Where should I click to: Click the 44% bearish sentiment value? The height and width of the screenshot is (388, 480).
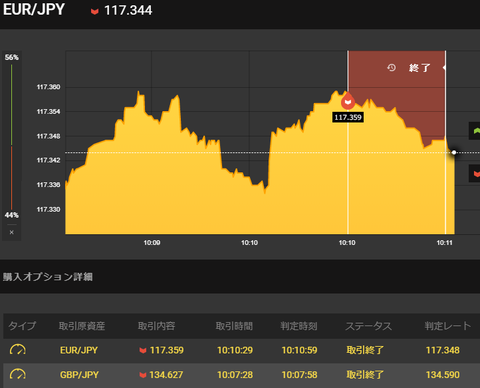pyautogui.click(x=12, y=215)
